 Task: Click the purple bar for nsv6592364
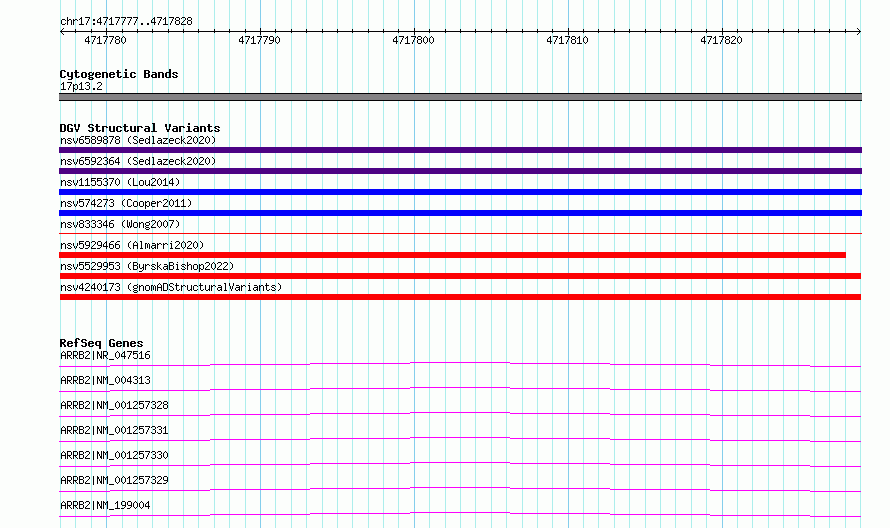pyautogui.click(x=460, y=171)
